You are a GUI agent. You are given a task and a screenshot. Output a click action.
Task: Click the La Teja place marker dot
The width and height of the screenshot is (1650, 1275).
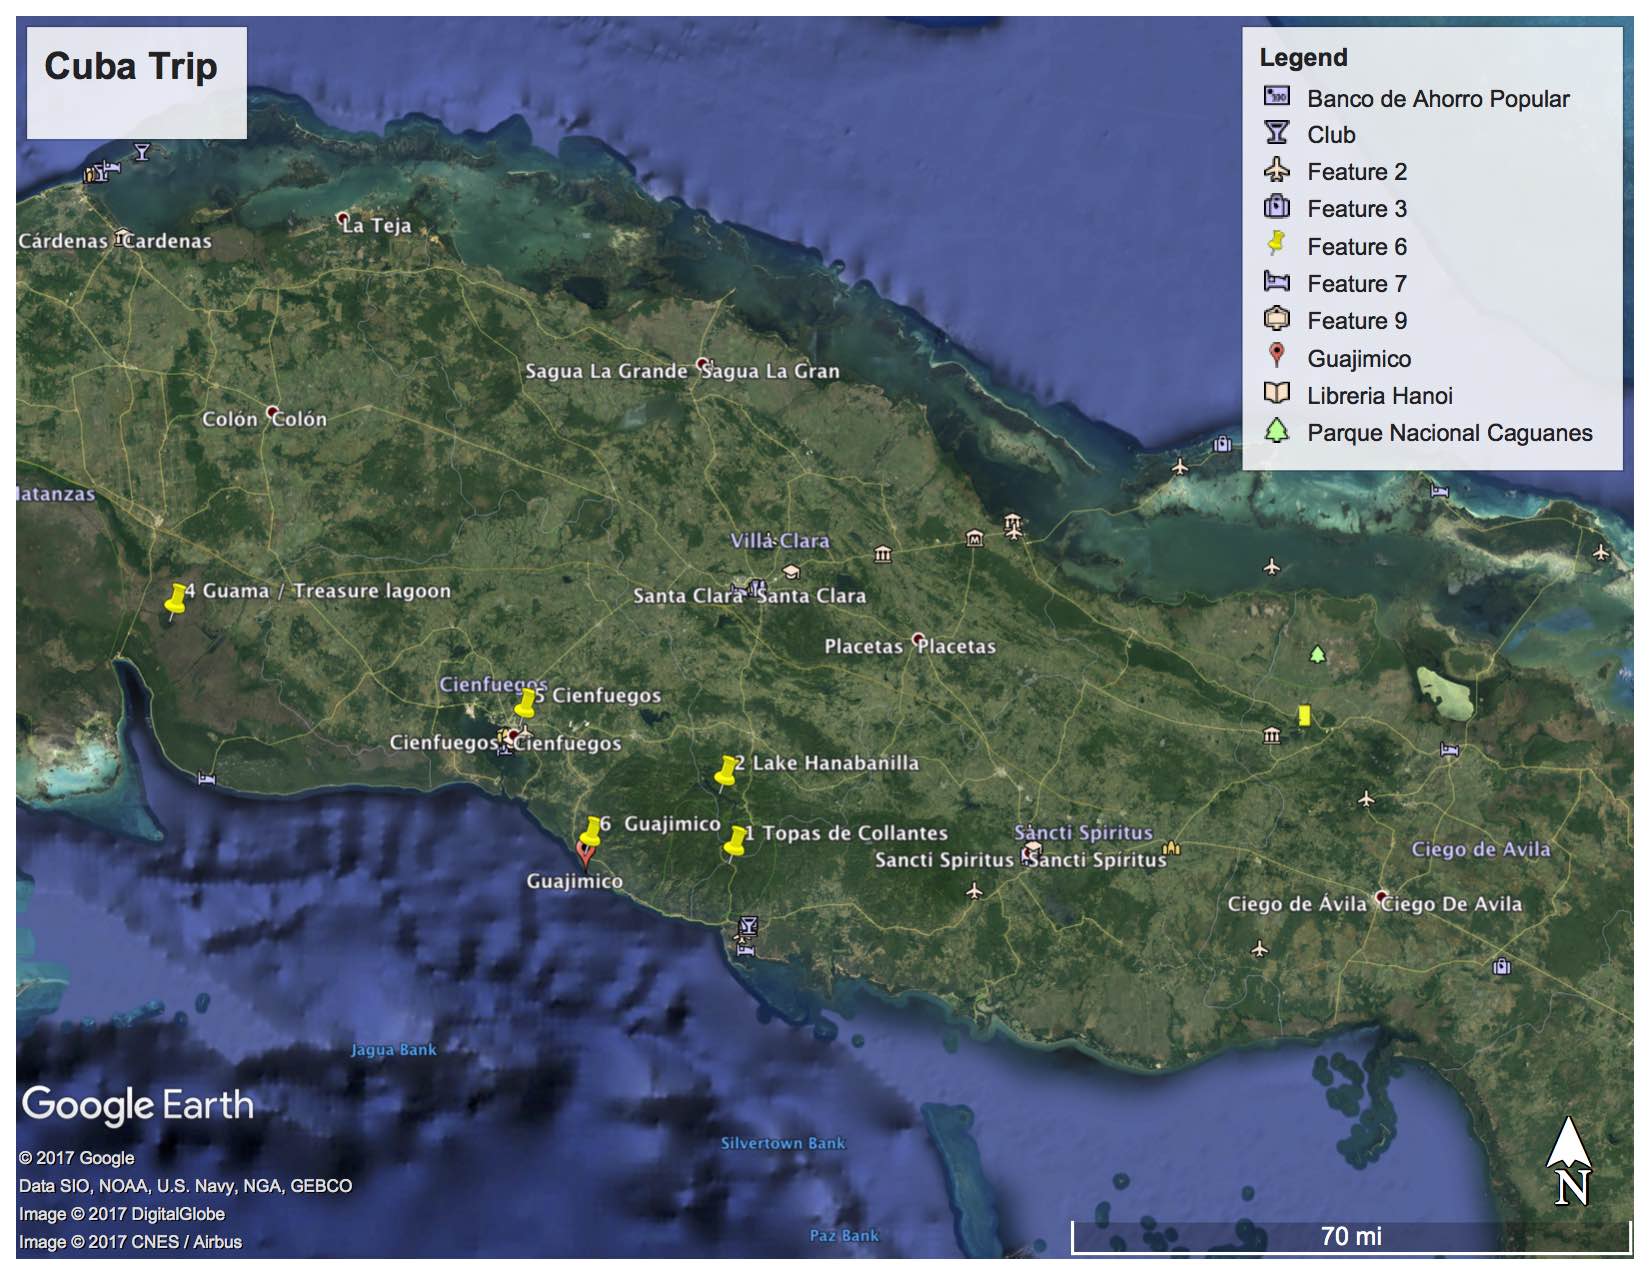[343, 218]
